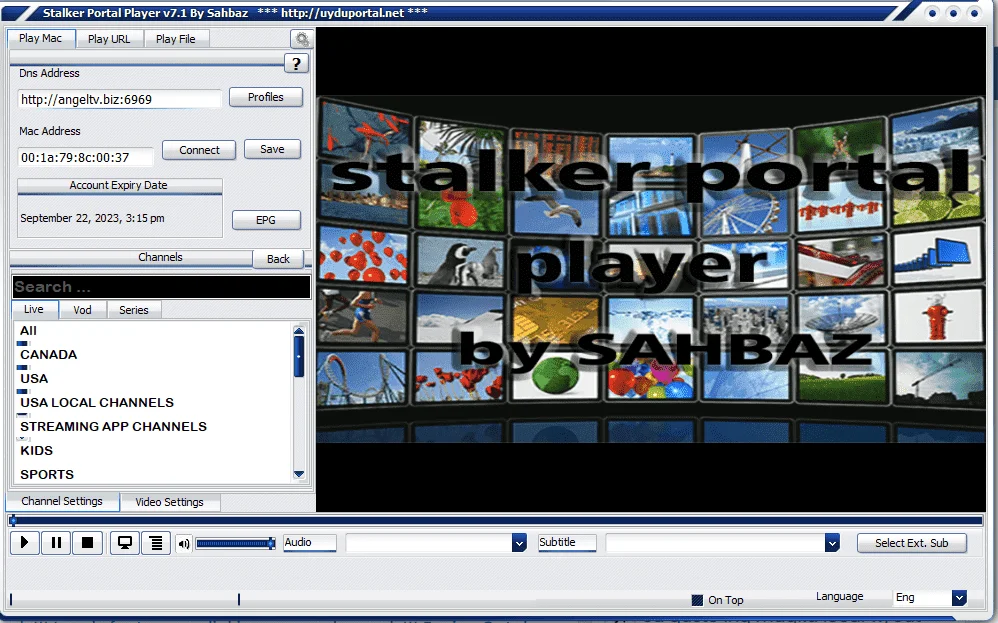The image size is (998, 623).
Task: Select the Vod tab
Action: point(82,310)
